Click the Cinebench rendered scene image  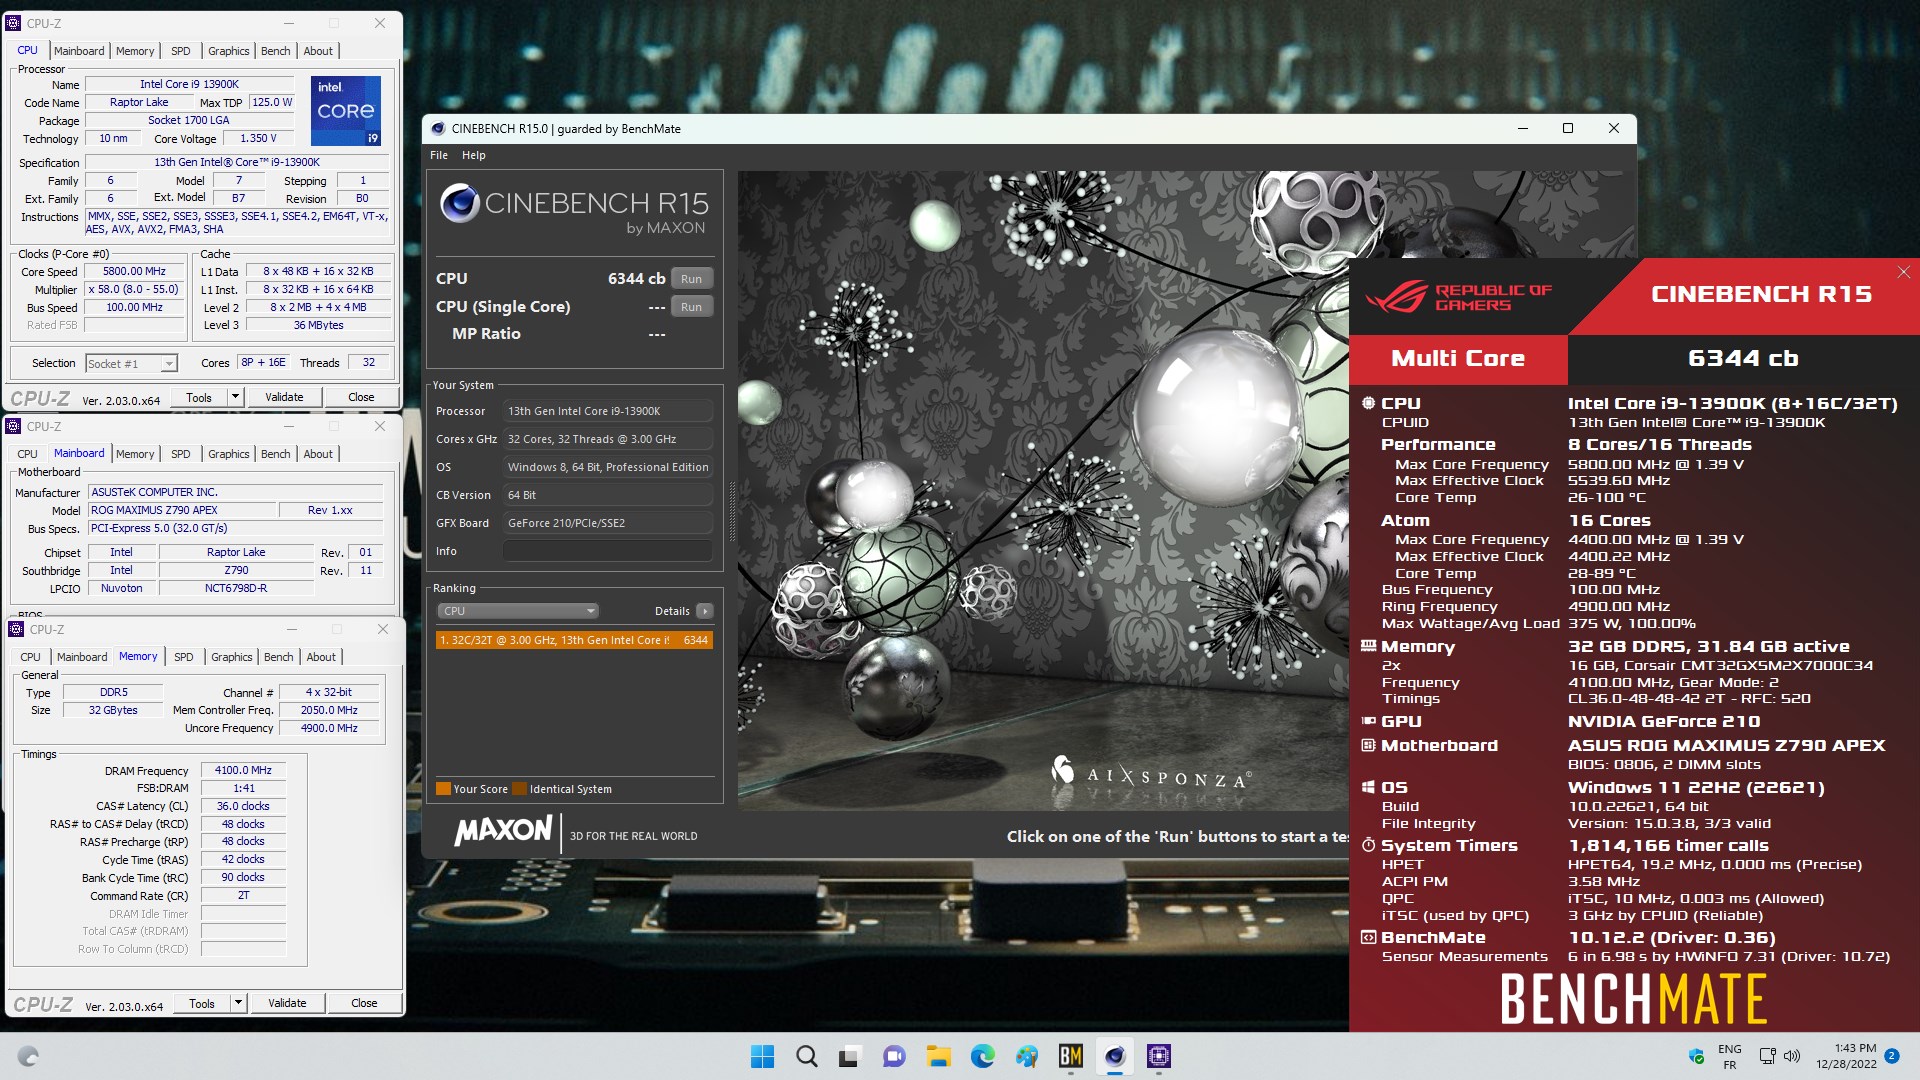click(x=1043, y=490)
